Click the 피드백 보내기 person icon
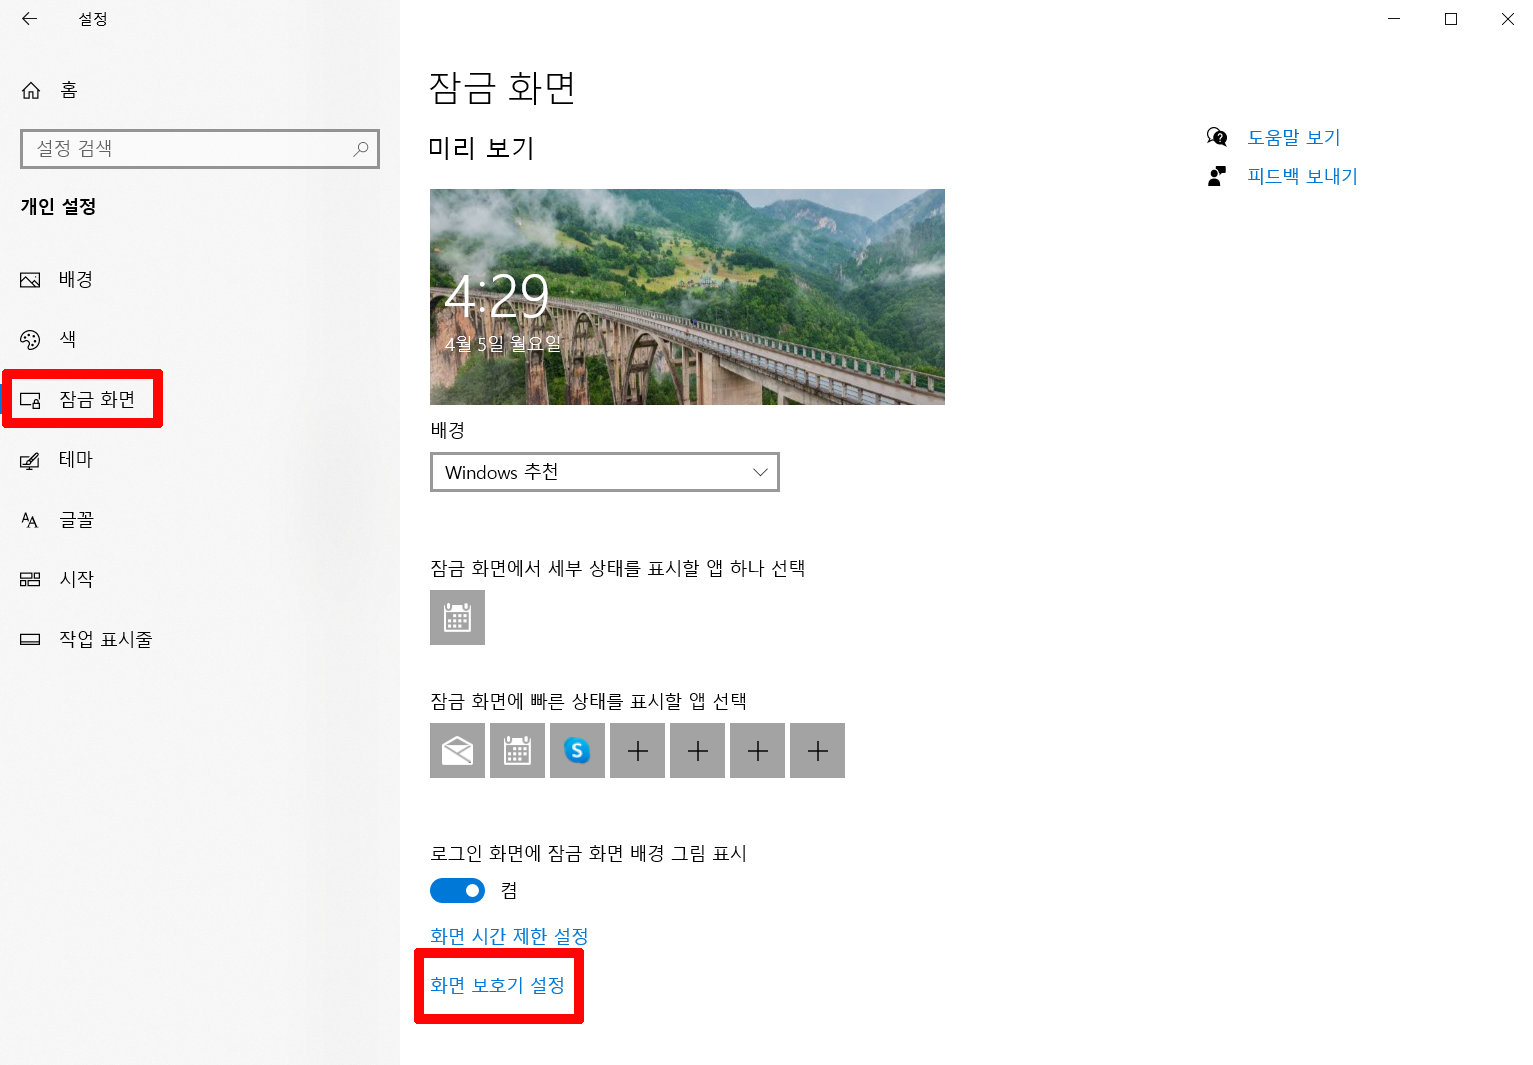 (x=1217, y=176)
